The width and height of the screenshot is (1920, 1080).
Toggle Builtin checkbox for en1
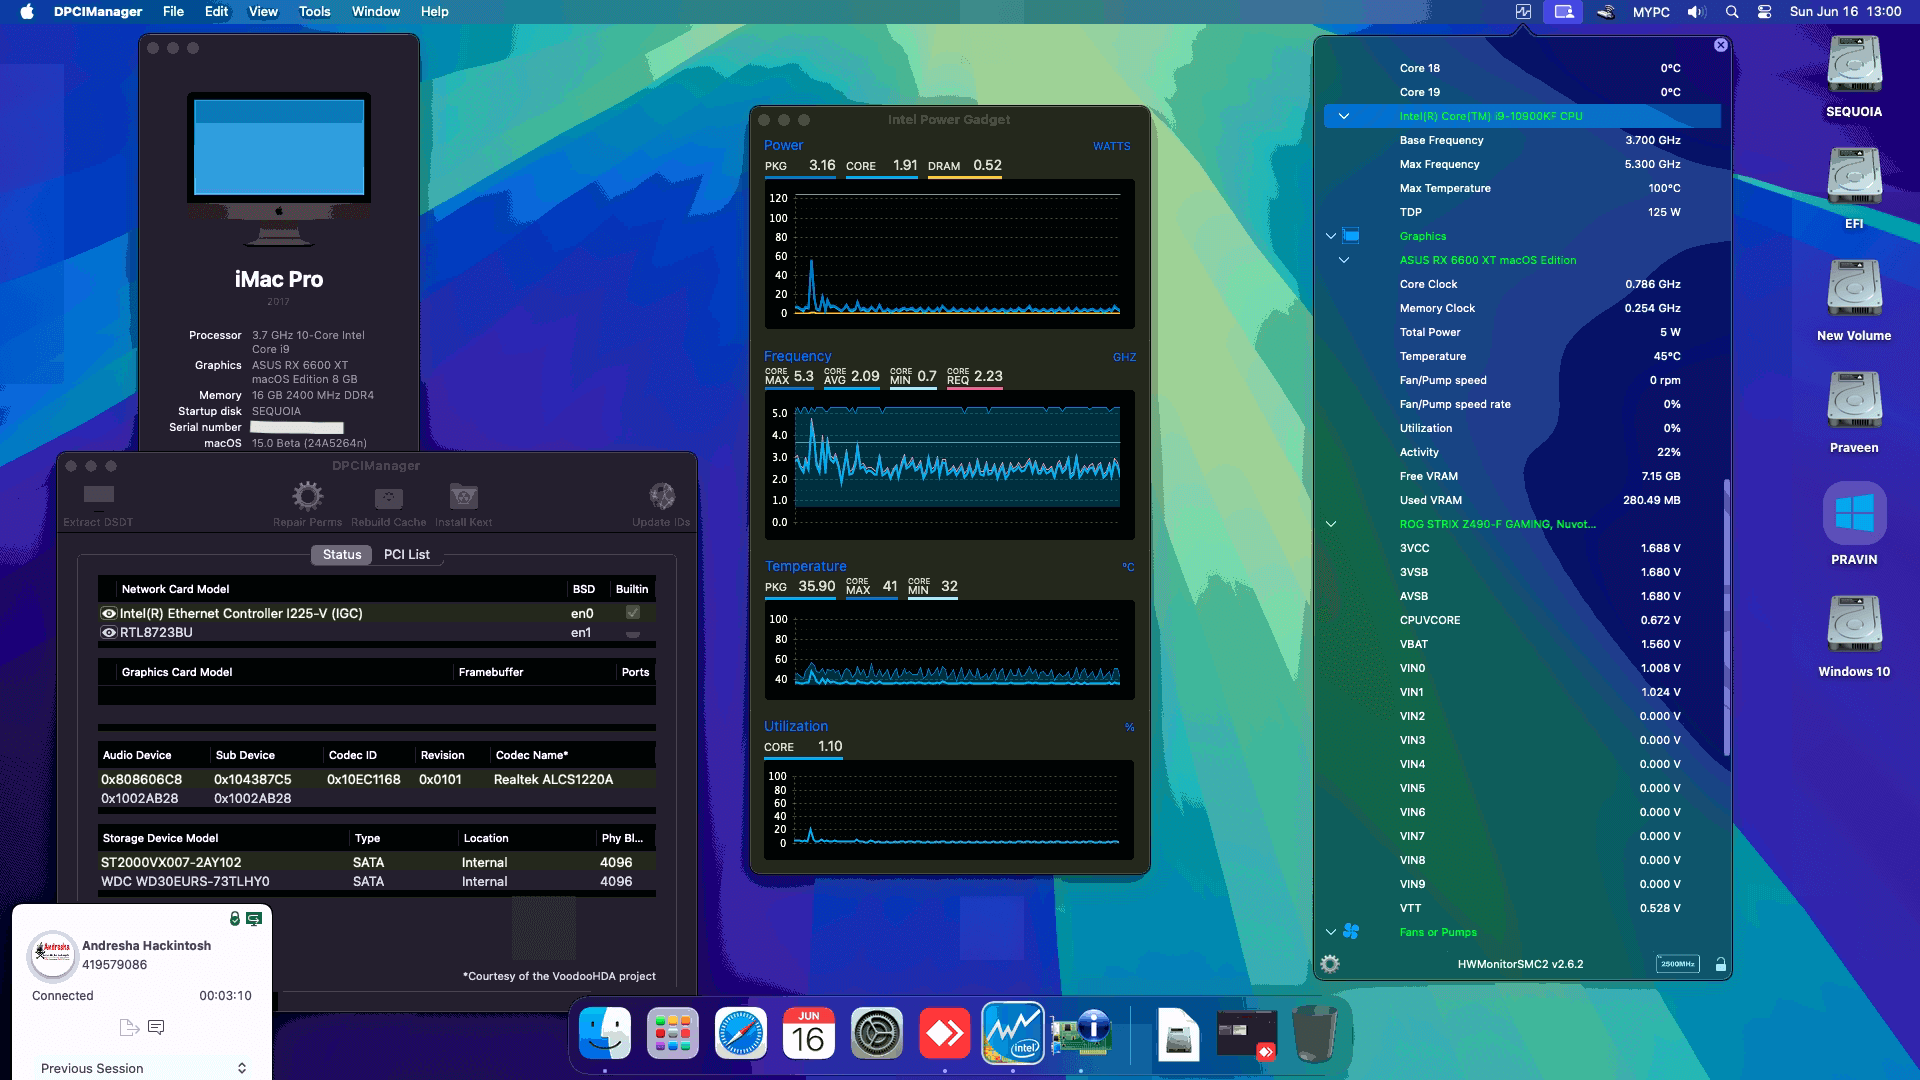pyautogui.click(x=633, y=632)
